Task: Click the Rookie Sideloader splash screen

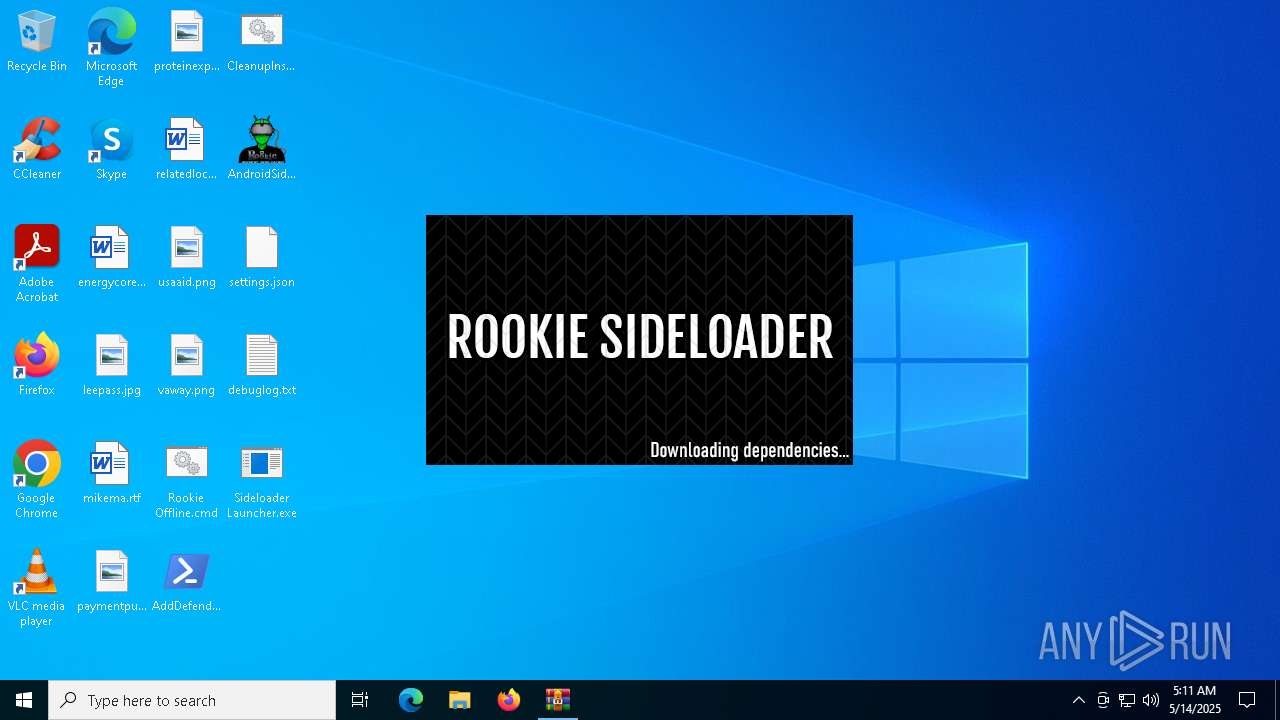Action: 639,340
